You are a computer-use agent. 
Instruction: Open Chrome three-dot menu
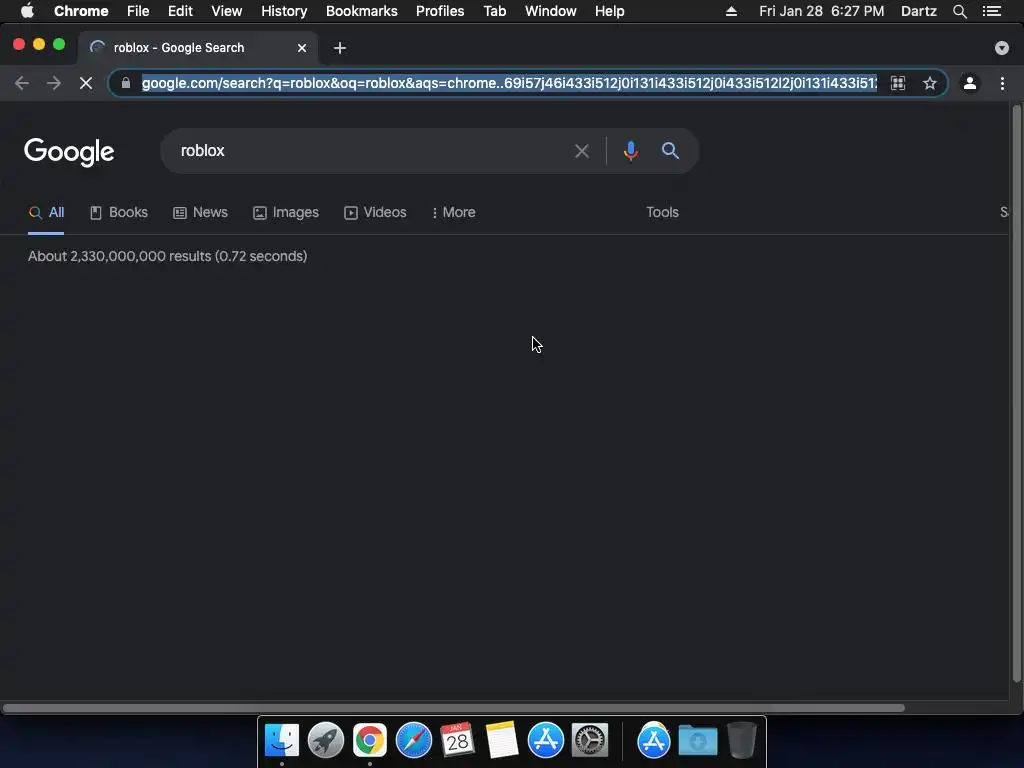(x=1002, y=83)
